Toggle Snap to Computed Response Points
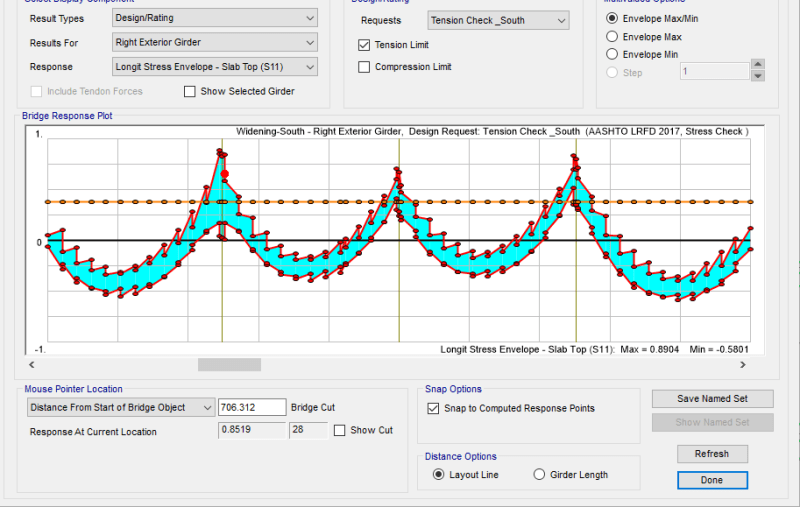Image resolution: width=800 pixels, height=507 pixels. 433,409
